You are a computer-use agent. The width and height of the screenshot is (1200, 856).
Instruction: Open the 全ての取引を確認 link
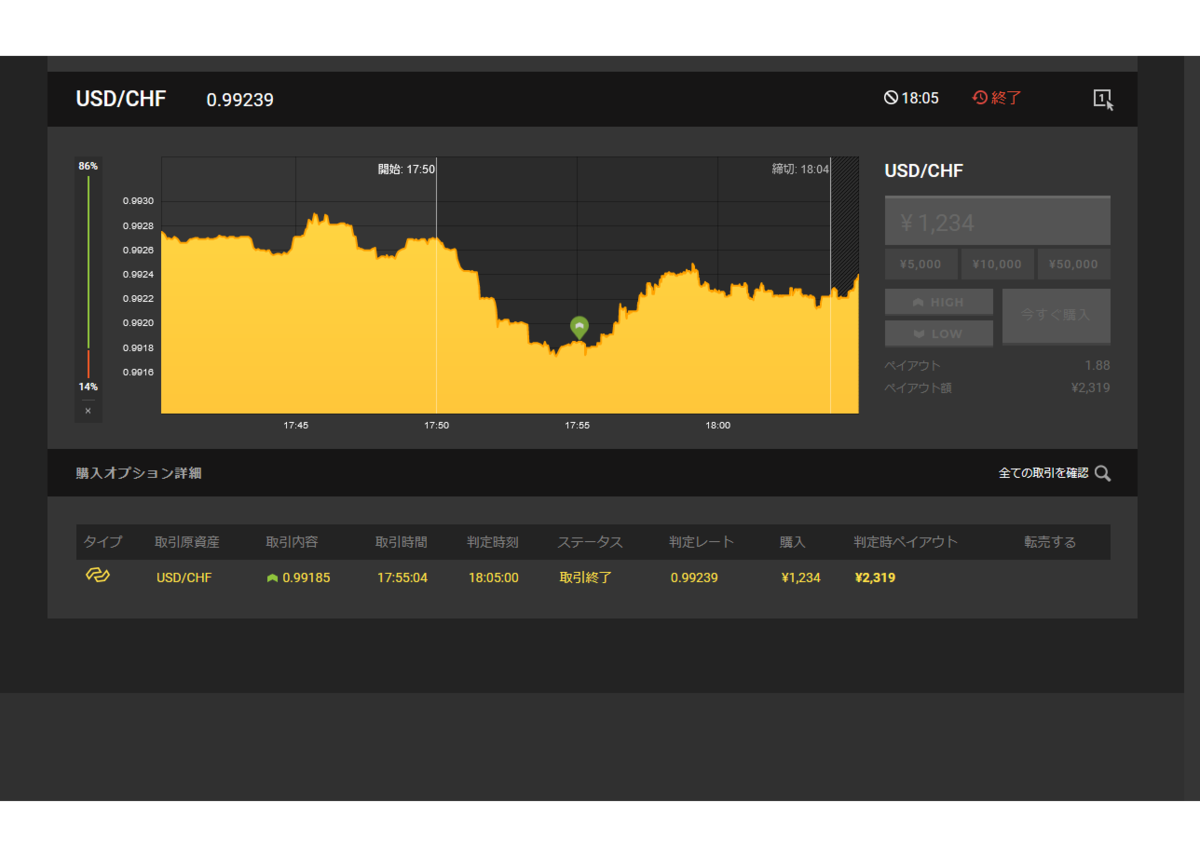click(1043, 473)
